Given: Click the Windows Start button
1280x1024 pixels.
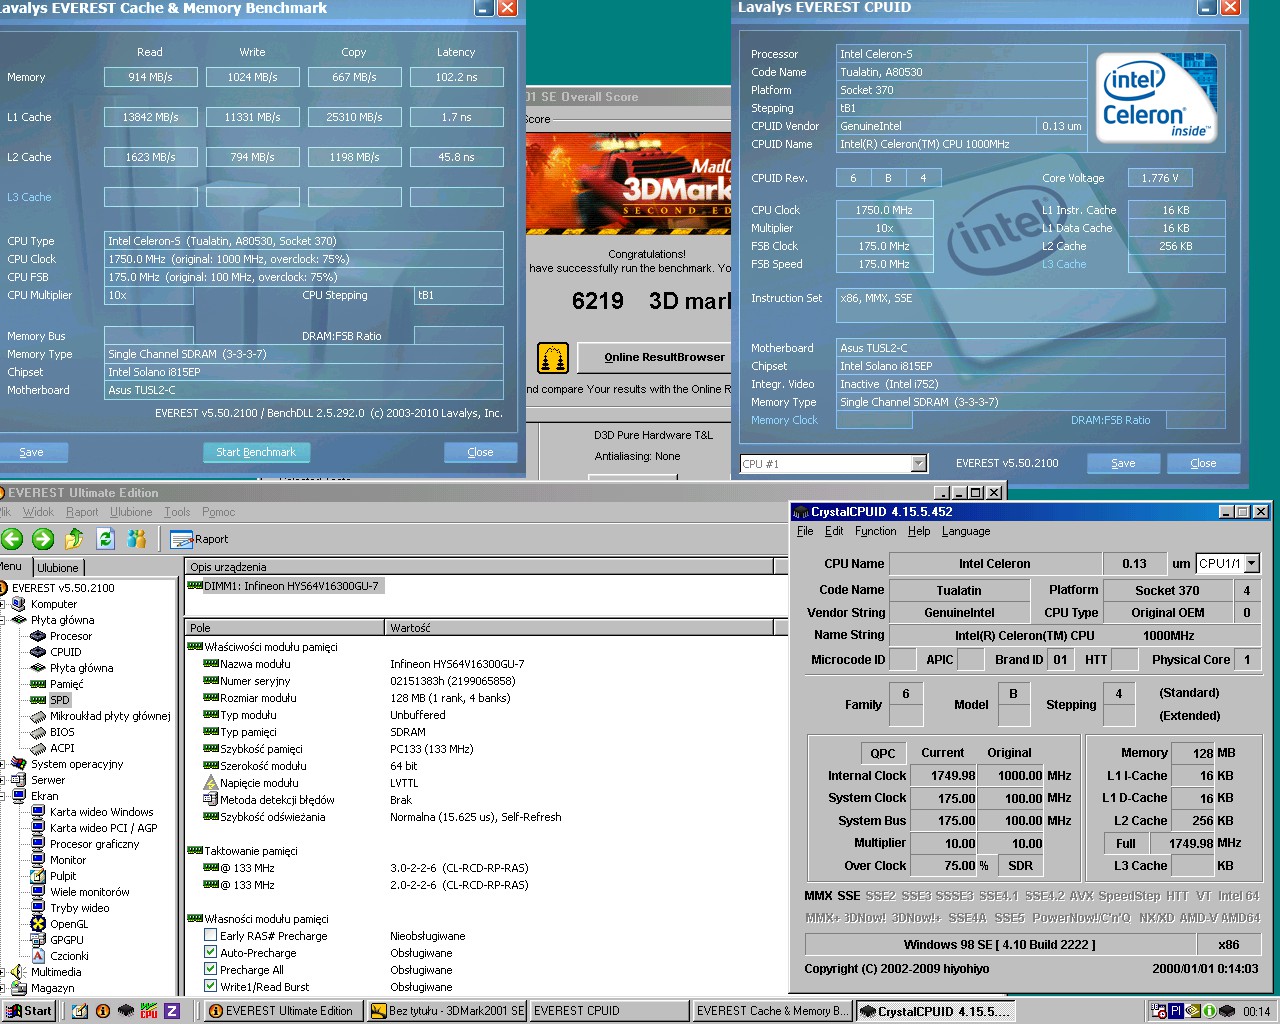Looking at the screenshot, I should 28,1011.
